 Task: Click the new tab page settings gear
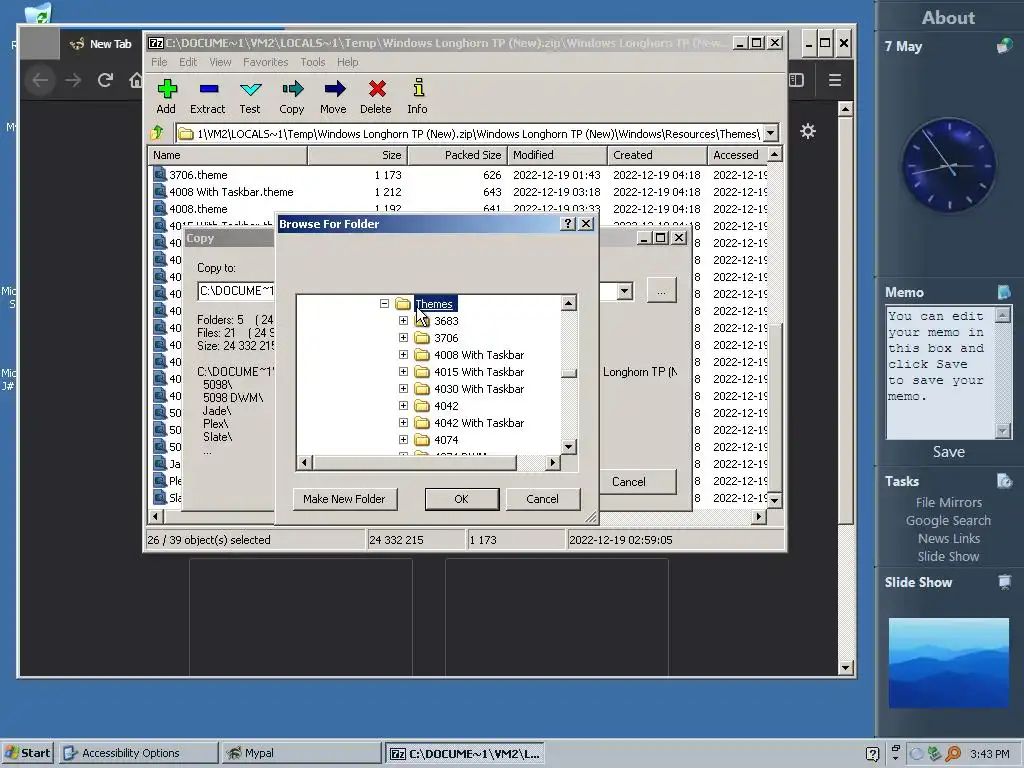(x=808, y=131)
